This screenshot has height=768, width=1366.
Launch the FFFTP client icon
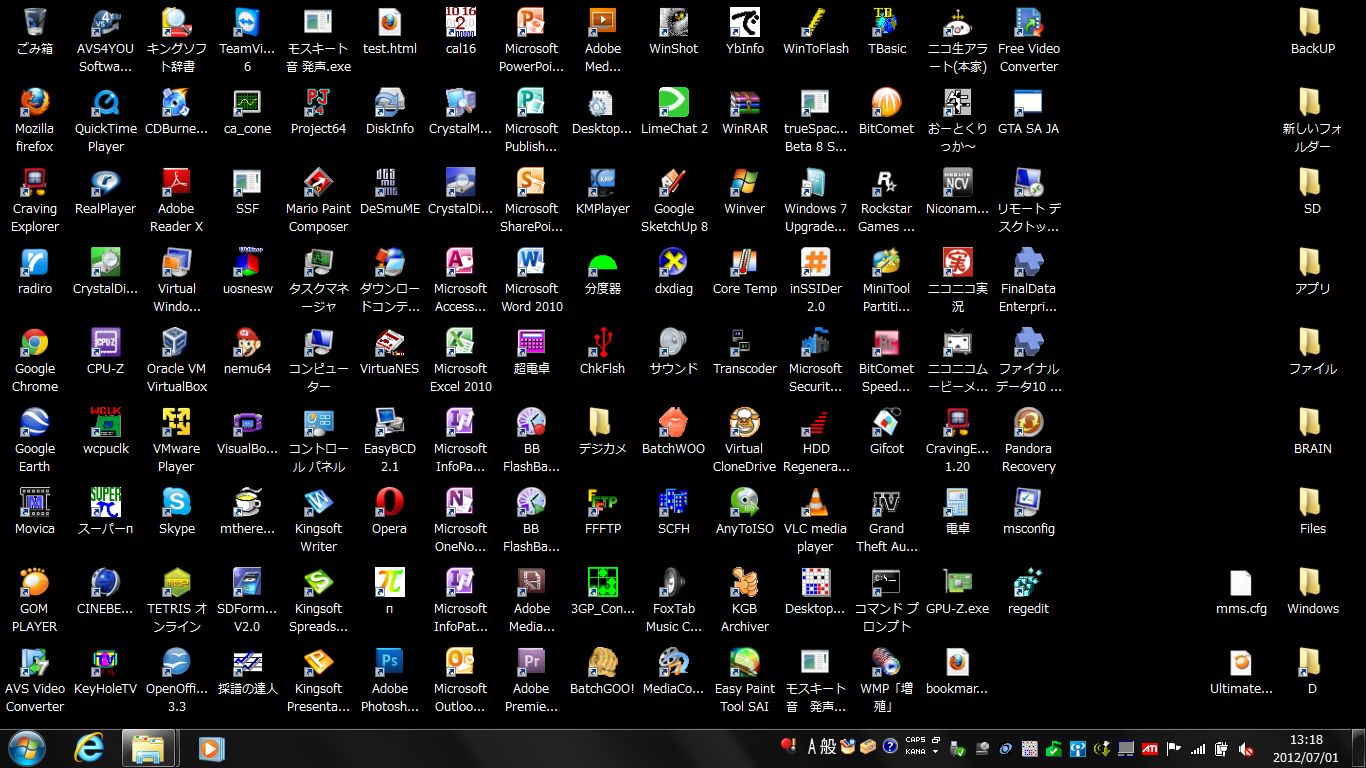point(602,511)
